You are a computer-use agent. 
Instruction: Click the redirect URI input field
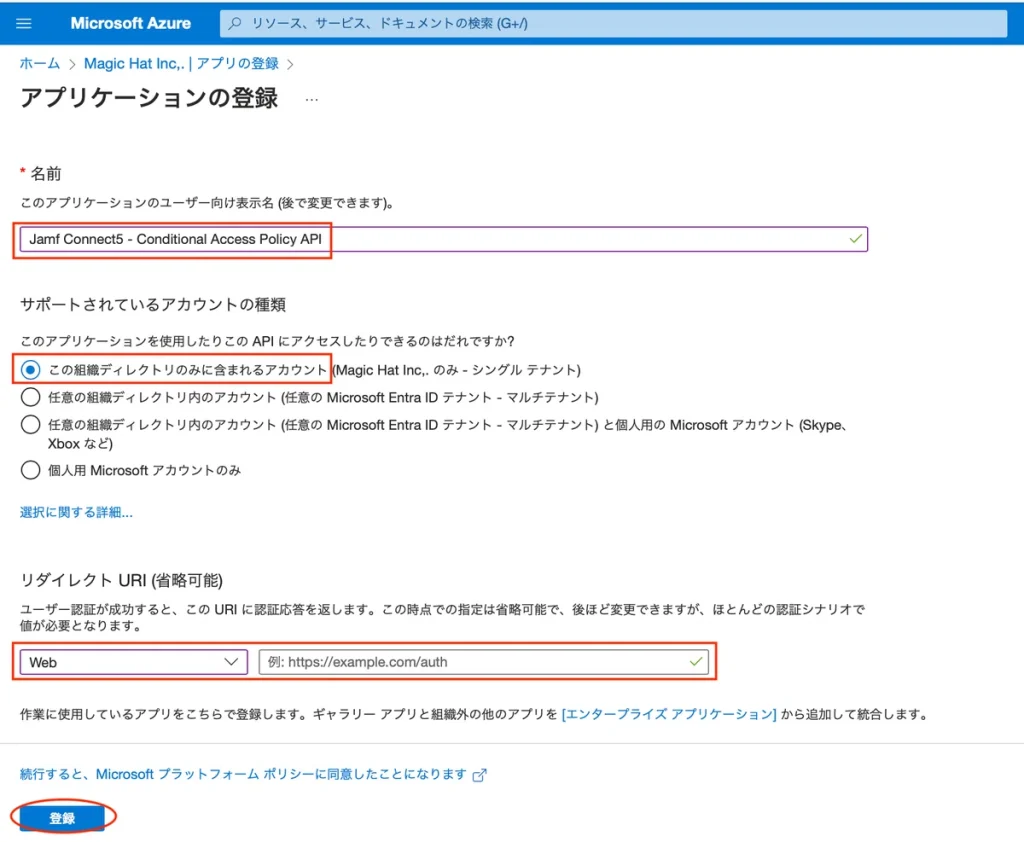click(x=482, y=662)
